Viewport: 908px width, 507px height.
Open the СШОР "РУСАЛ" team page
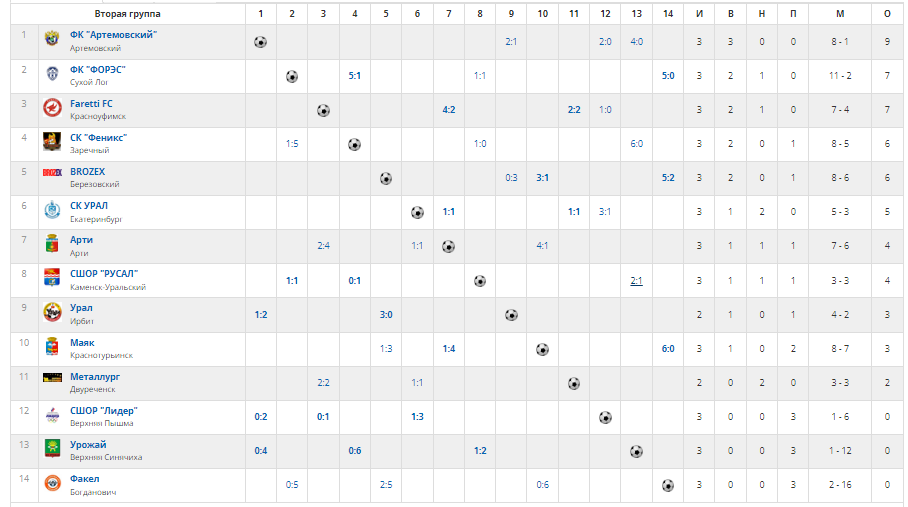pos(104,274)
